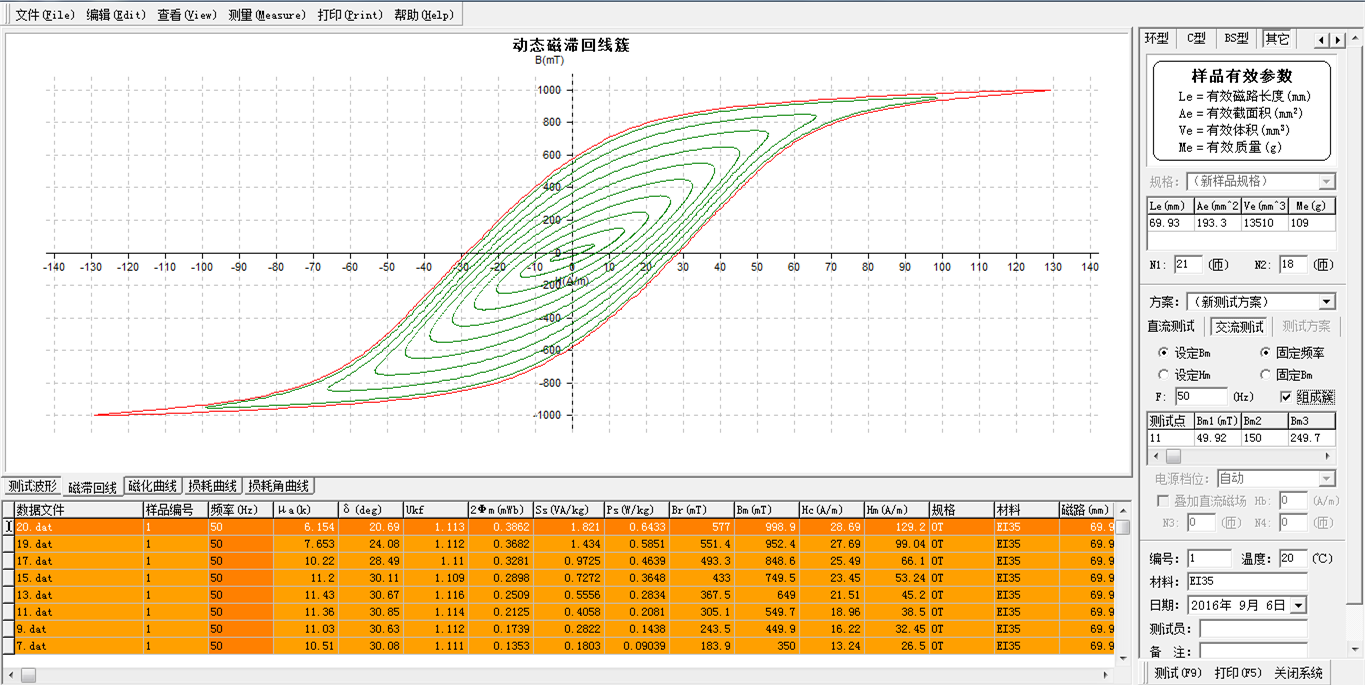
Task: Click the 编号 number input field
Action: 1210,558
